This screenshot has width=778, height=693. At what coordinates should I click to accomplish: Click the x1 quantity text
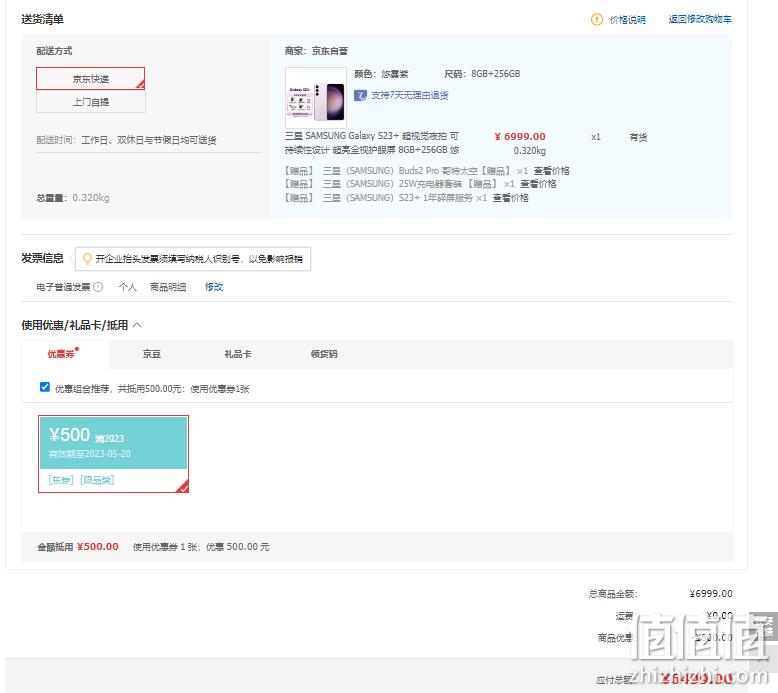595,137
